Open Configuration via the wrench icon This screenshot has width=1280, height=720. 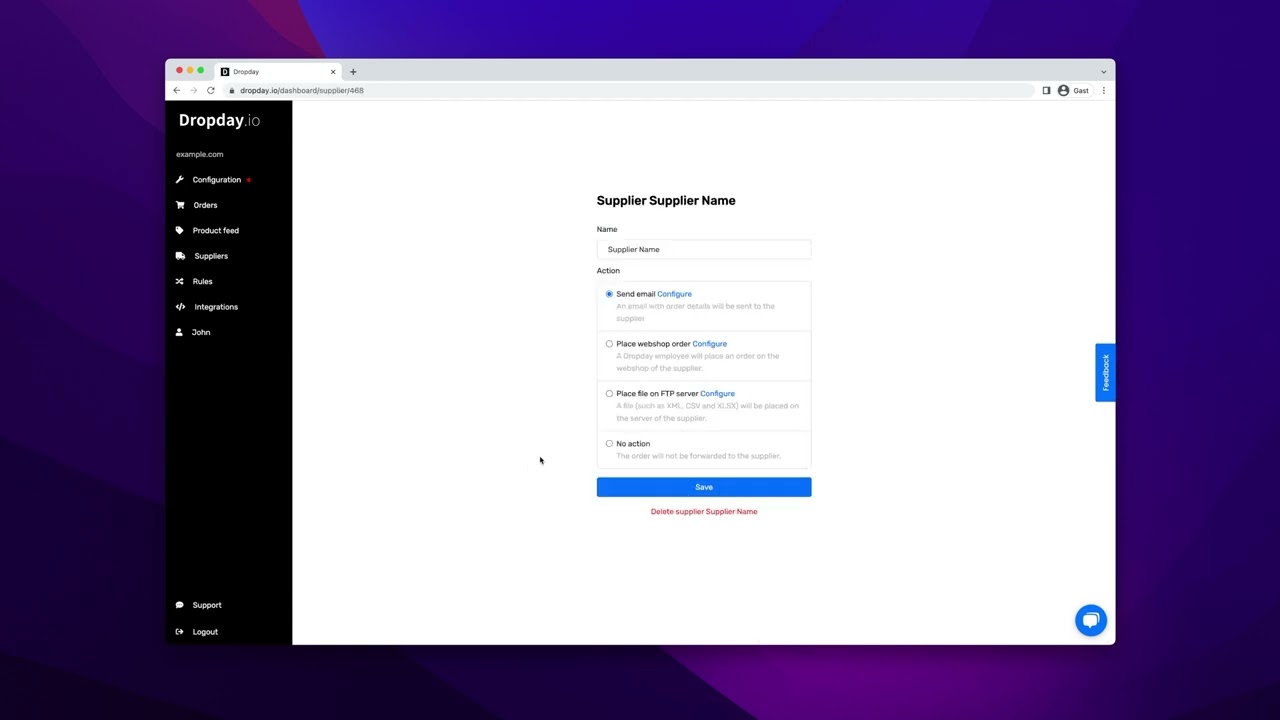(181, 179)
